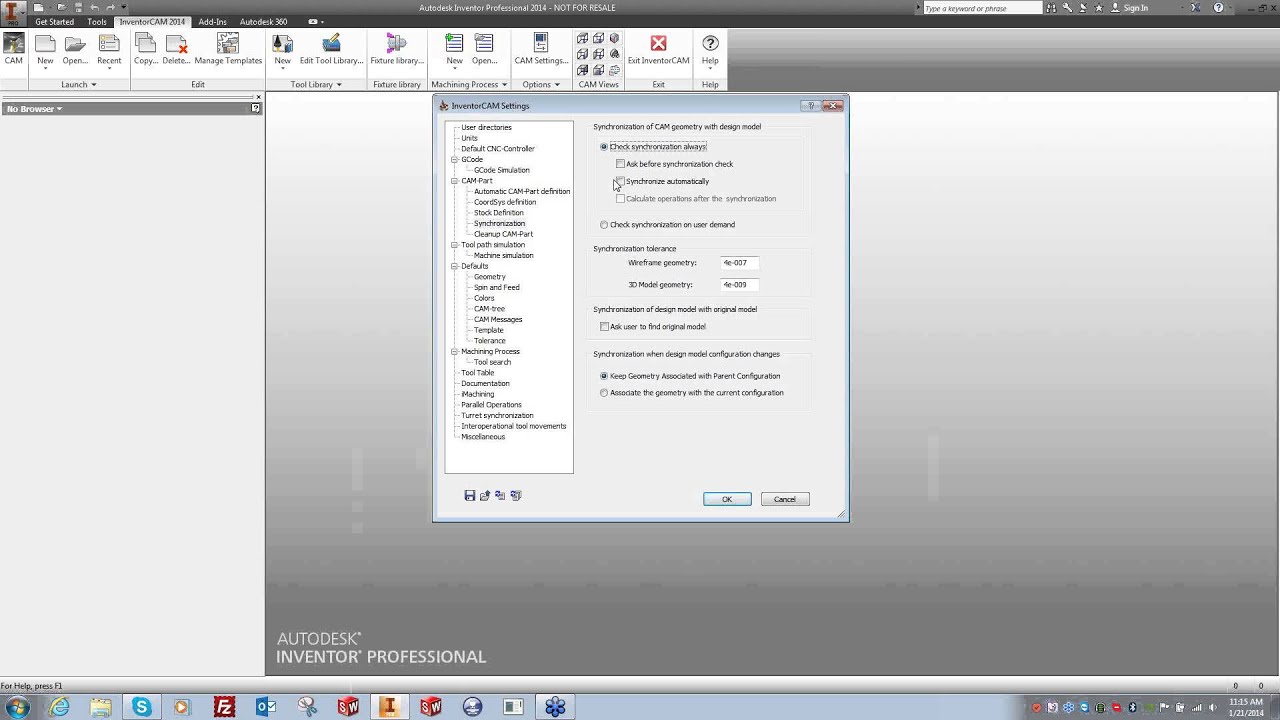
Task: Click the Windows Start button
Action: click(17, 707)
